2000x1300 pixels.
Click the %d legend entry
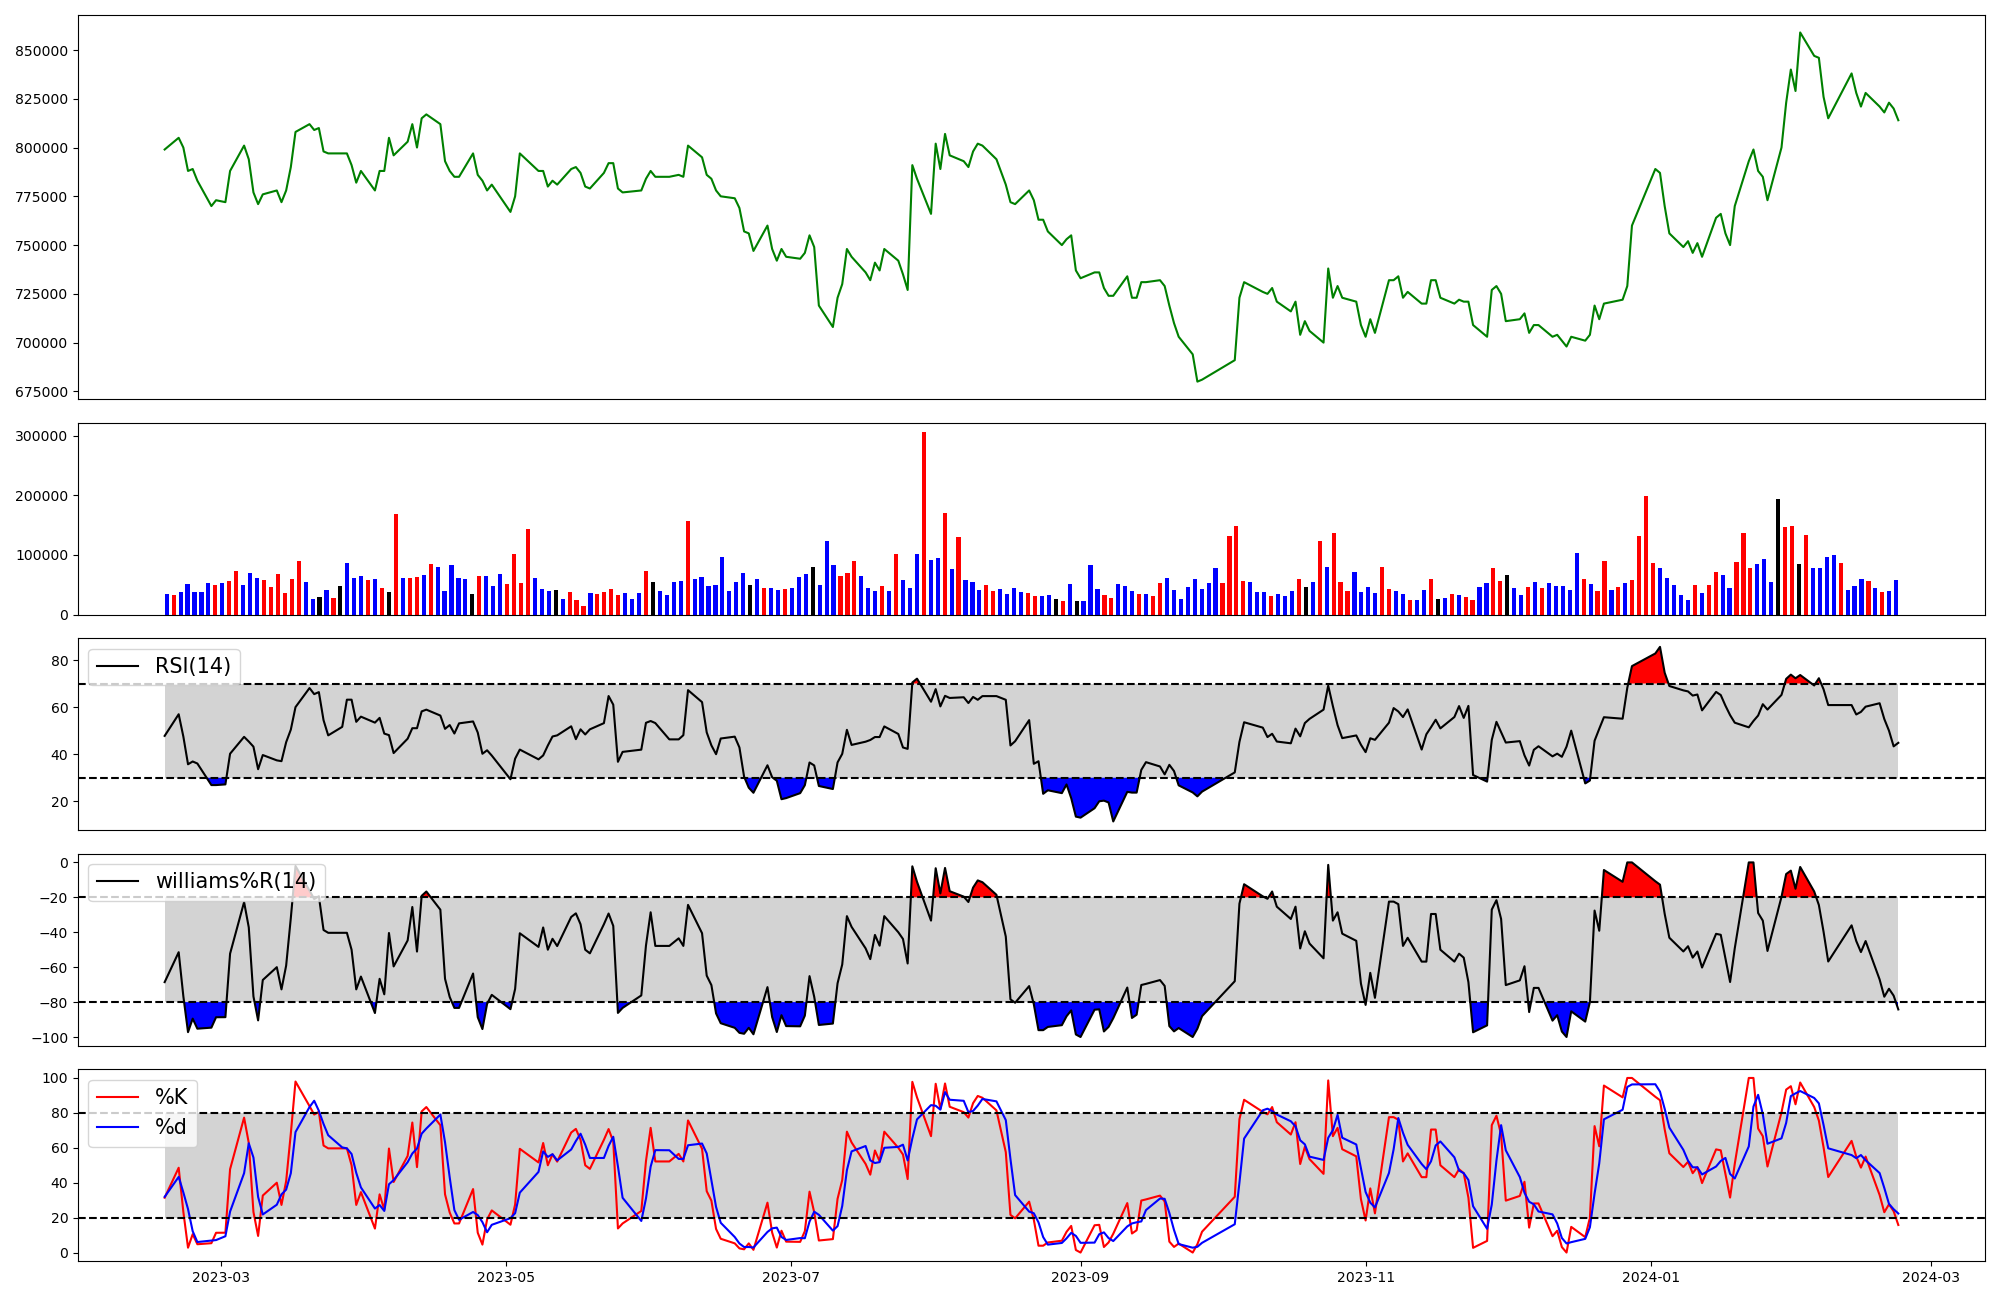coord(171,1127)
